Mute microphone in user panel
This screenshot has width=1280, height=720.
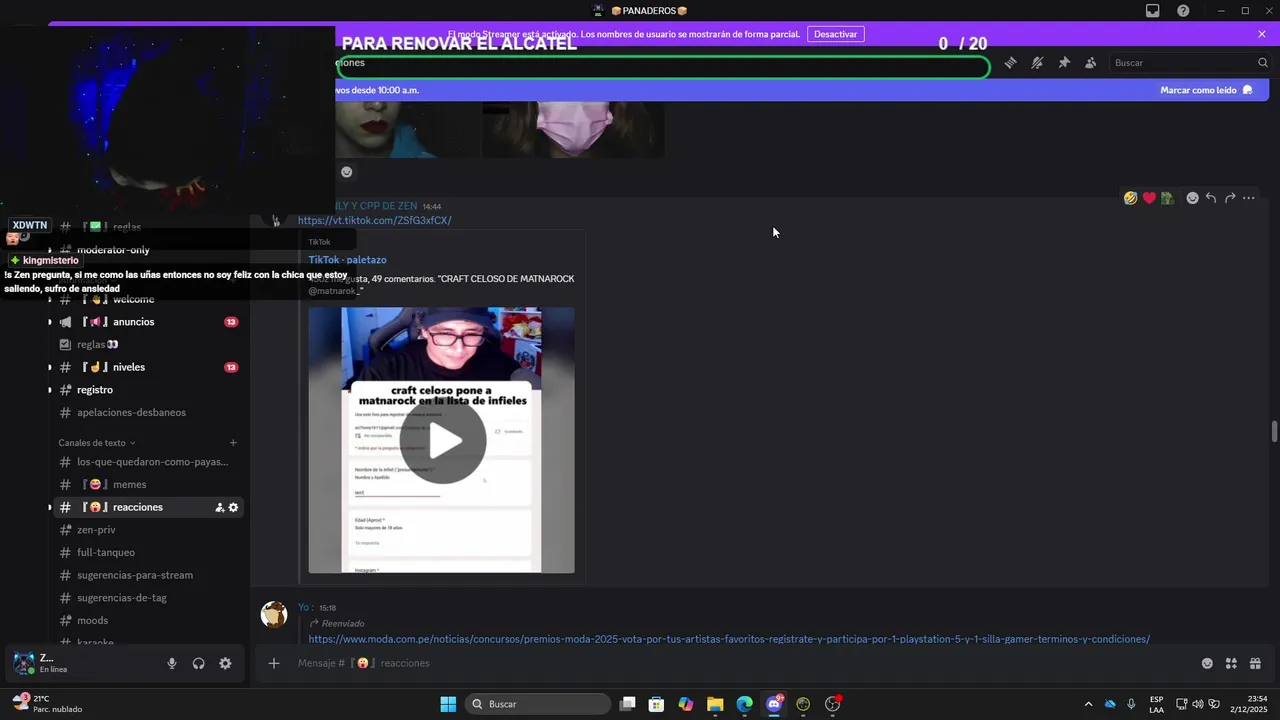coord(172,663)
